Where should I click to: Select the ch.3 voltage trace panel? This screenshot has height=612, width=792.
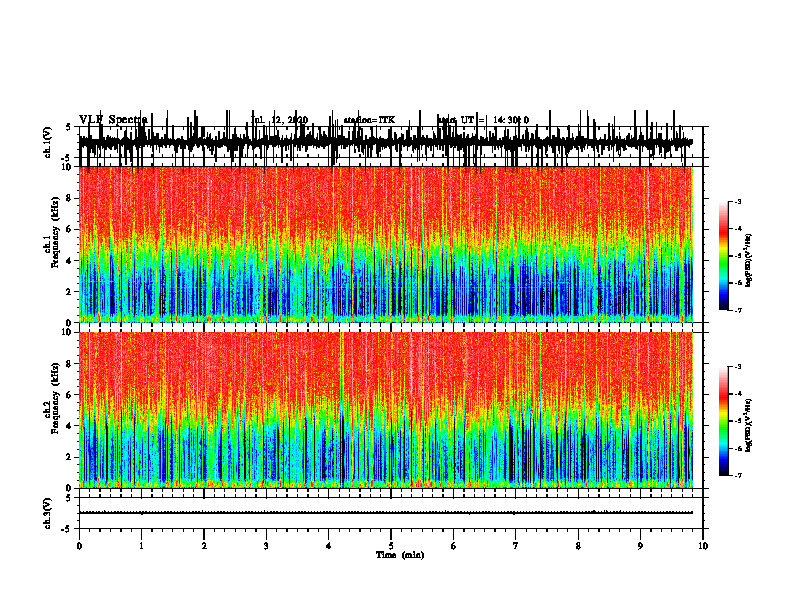coord(390,513)
